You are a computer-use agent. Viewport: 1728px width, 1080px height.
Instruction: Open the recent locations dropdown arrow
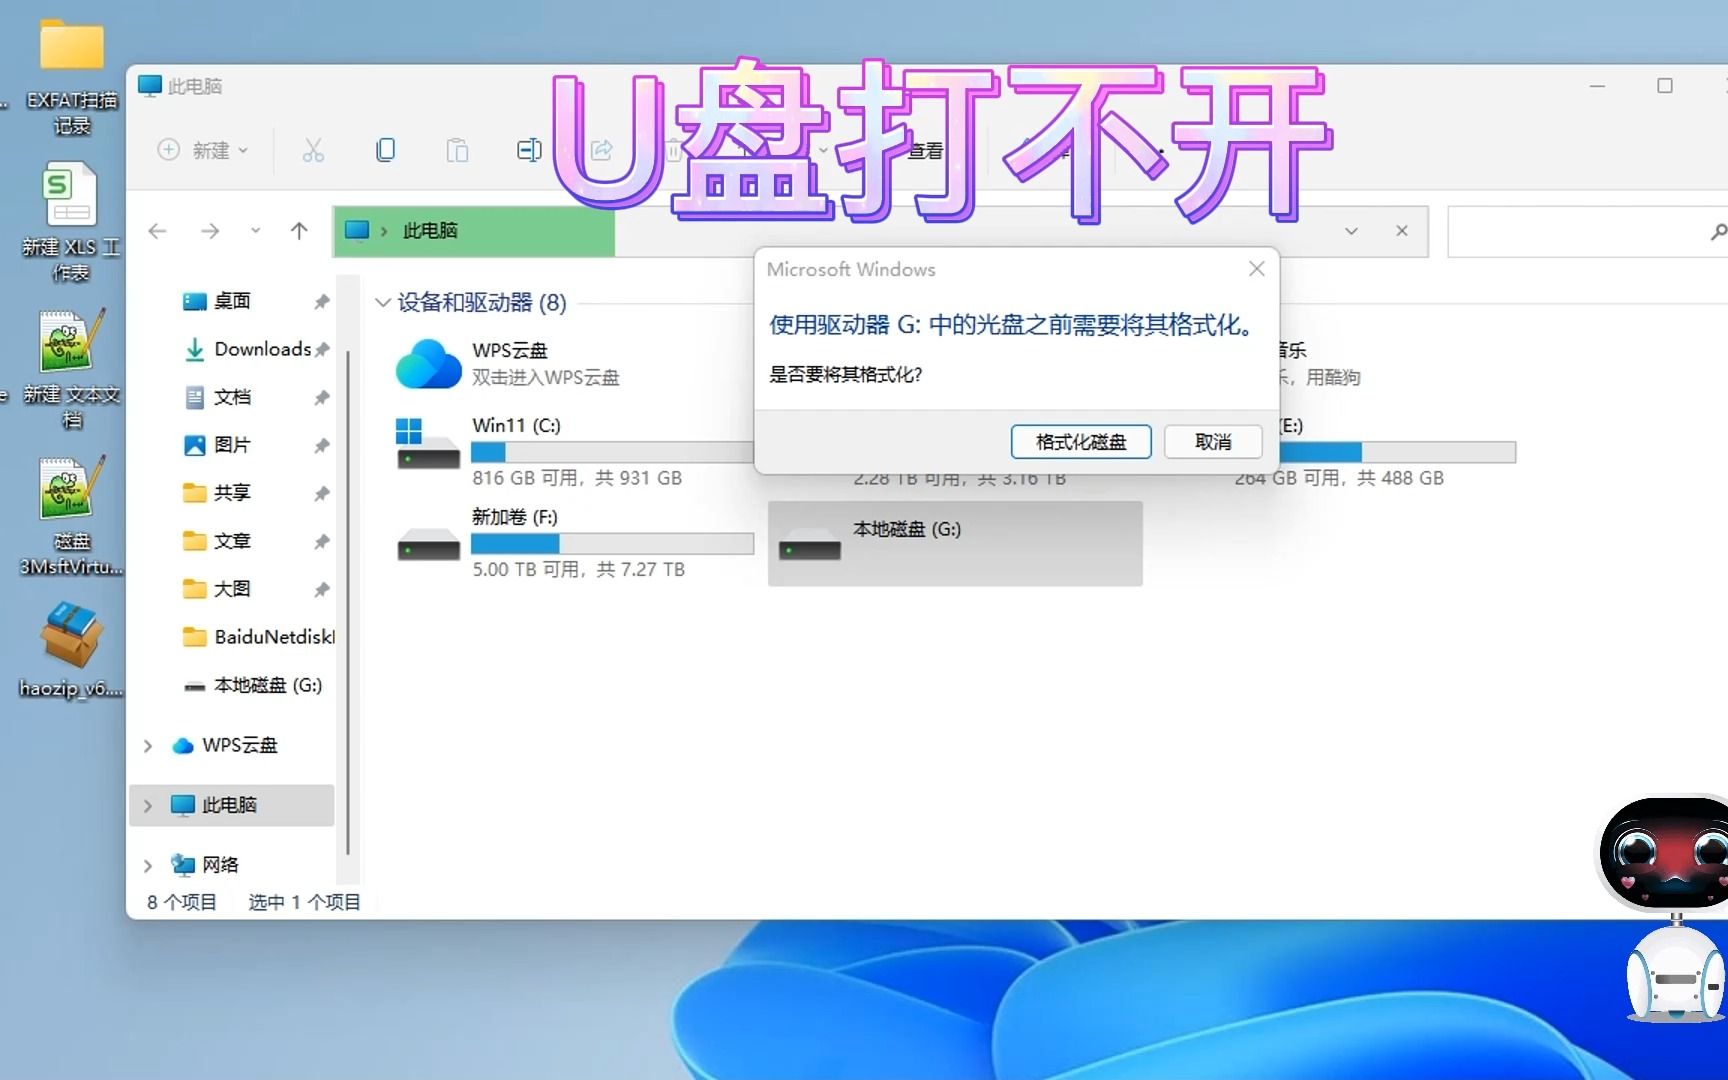[x=255, y=231]
